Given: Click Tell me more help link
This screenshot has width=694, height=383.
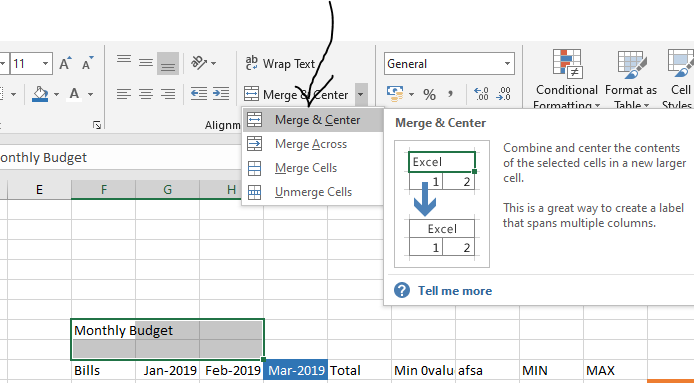Looking at the screenshot, I should 455,291.
